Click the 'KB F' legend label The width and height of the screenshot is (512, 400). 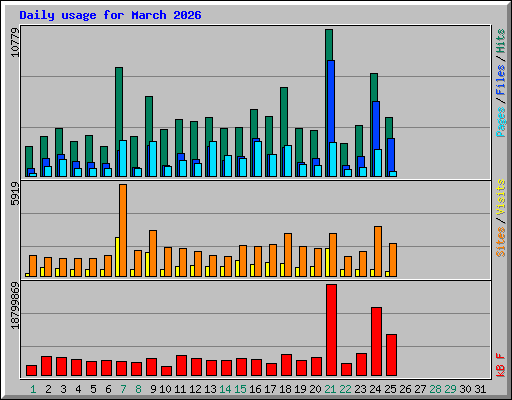[501, 365]
